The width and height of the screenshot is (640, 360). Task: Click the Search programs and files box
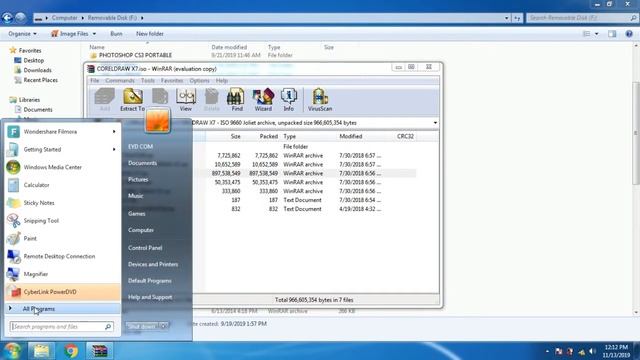tap(61, 327)
